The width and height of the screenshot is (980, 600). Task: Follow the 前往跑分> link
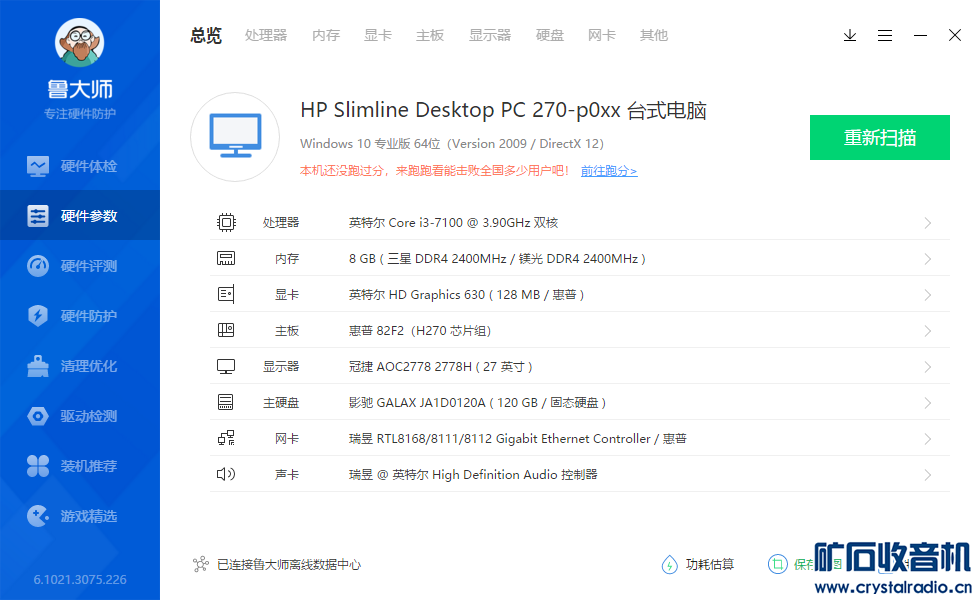point(609,171)
